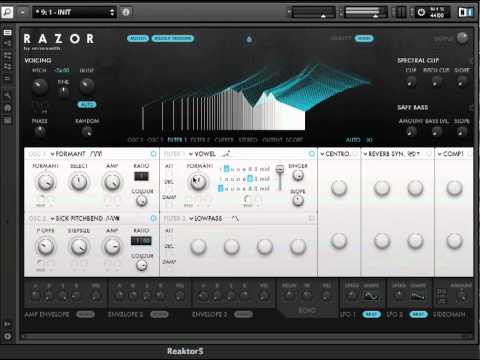The height and width of the screenshot is (360, 480).
Task: Click the OSC 1 Select knob
Action: [x=79, y=182]
